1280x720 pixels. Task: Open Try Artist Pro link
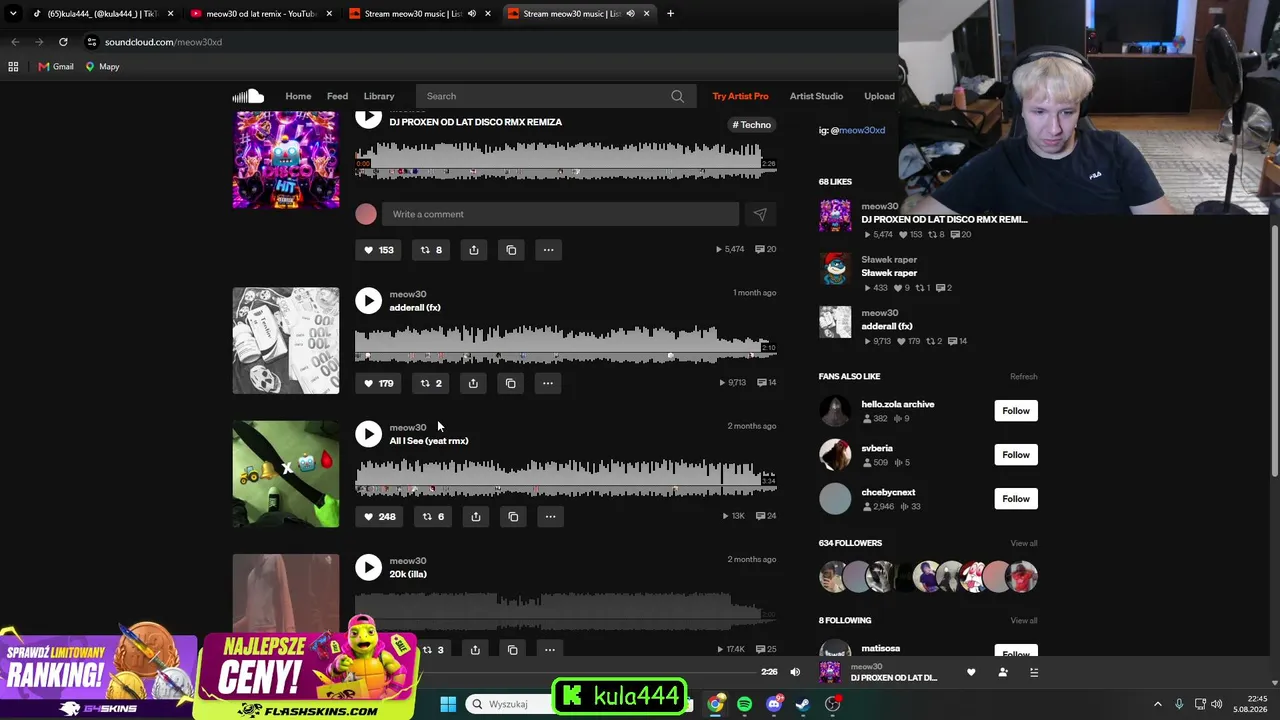pyautogui.click(x=740, y=96)
